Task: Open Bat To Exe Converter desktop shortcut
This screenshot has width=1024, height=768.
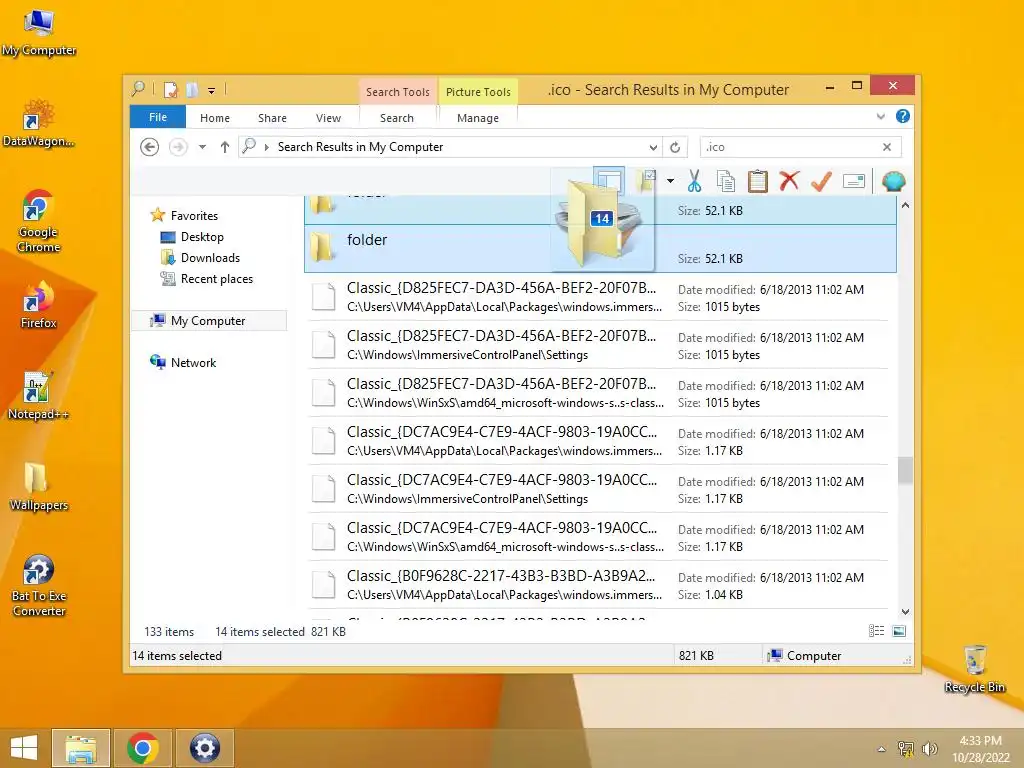Action: click(x=39, y=586)
